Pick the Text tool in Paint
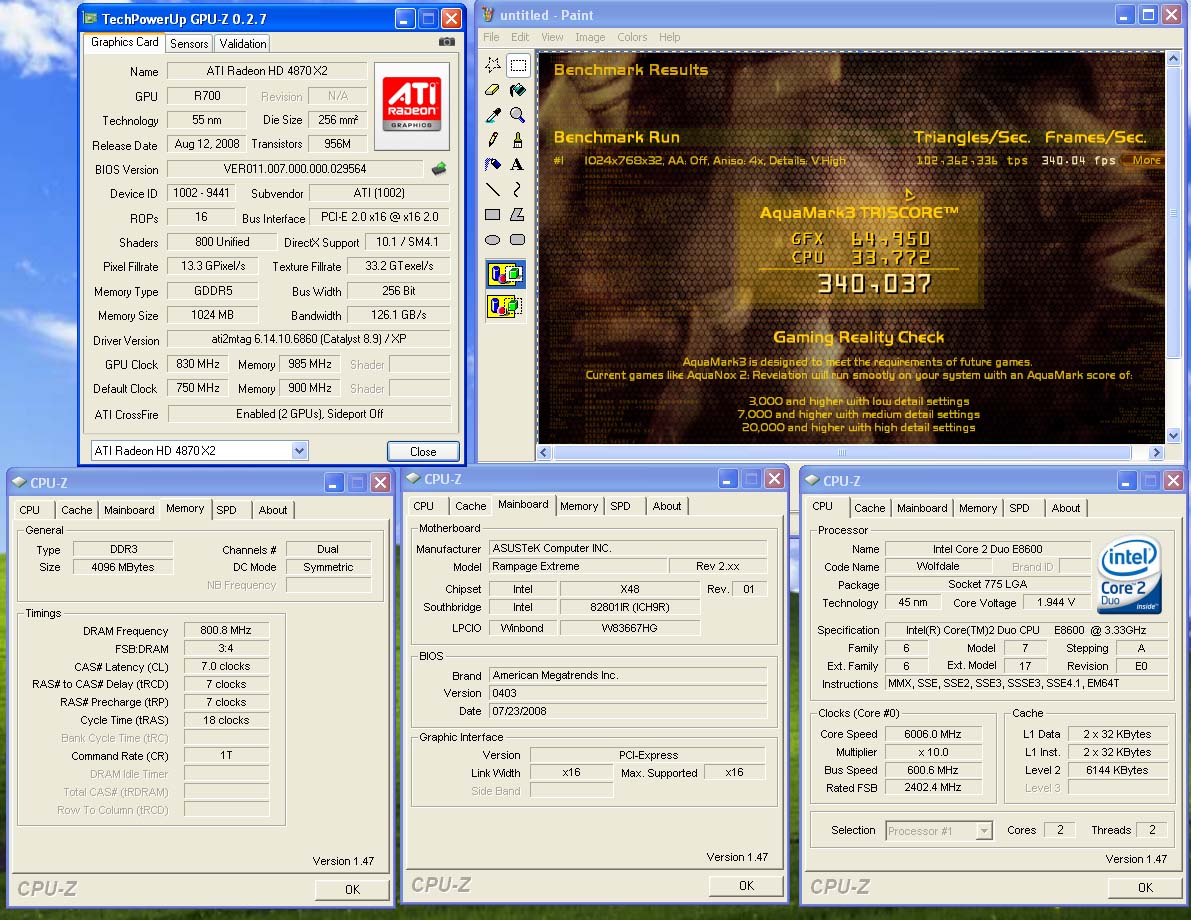Image resolution: width=1191 pixels, height=920 pixels. (x=518, y=164)
